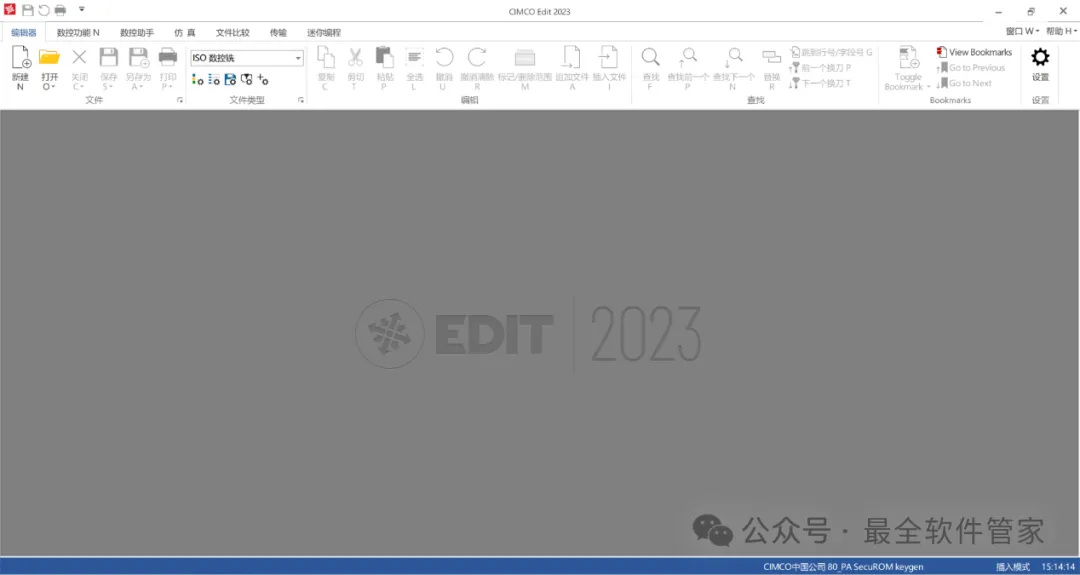Open the 窗口 W dropdown menu
Viewport: 1080px width, 575px height.
click(1022, 32)
